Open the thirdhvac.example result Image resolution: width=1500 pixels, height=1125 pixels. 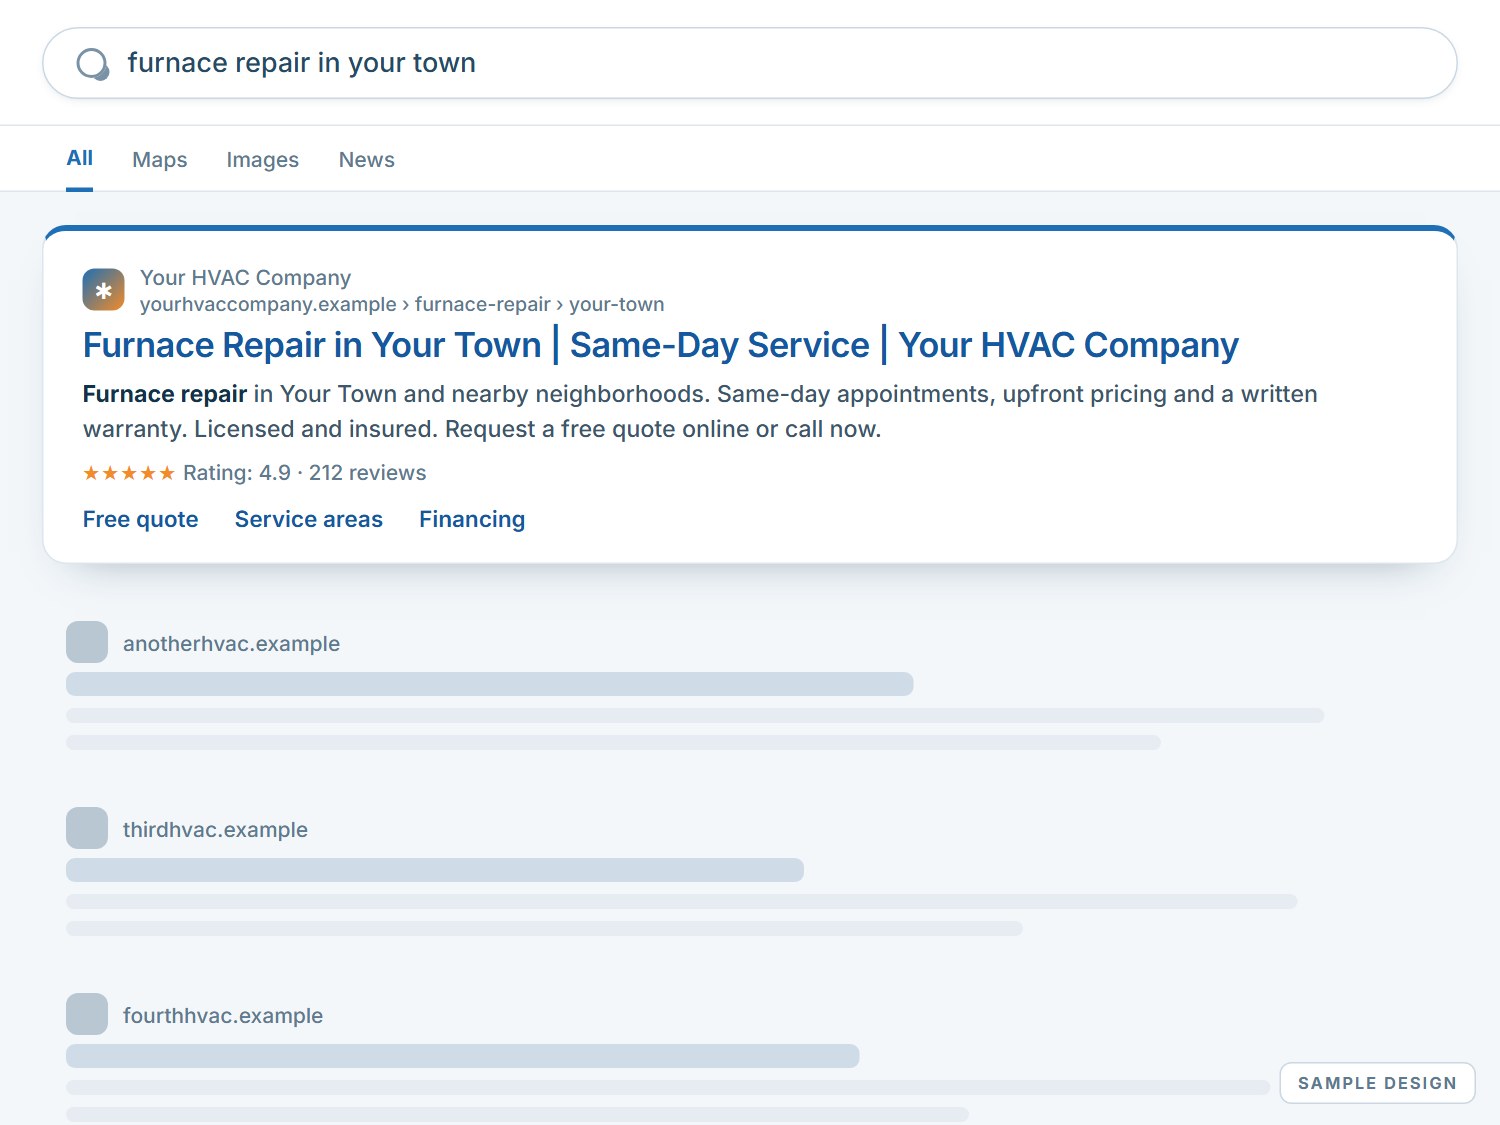point(216,830)
